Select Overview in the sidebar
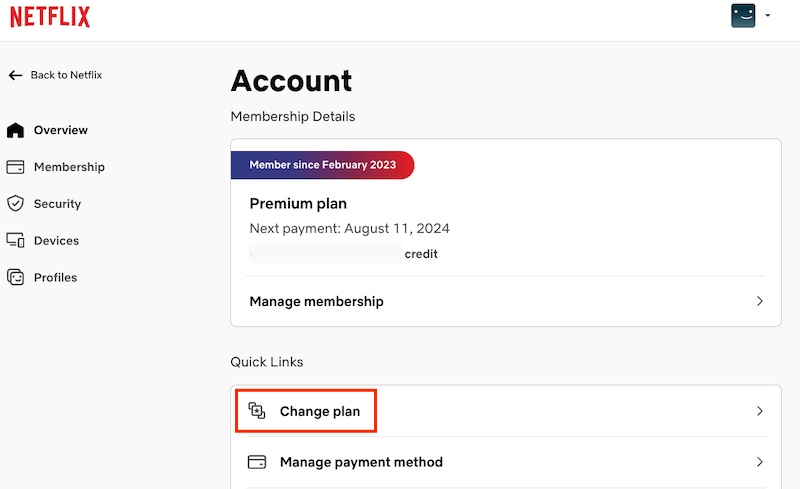The height and width of the screenshot is (489, 800). [x=61, y=130]
